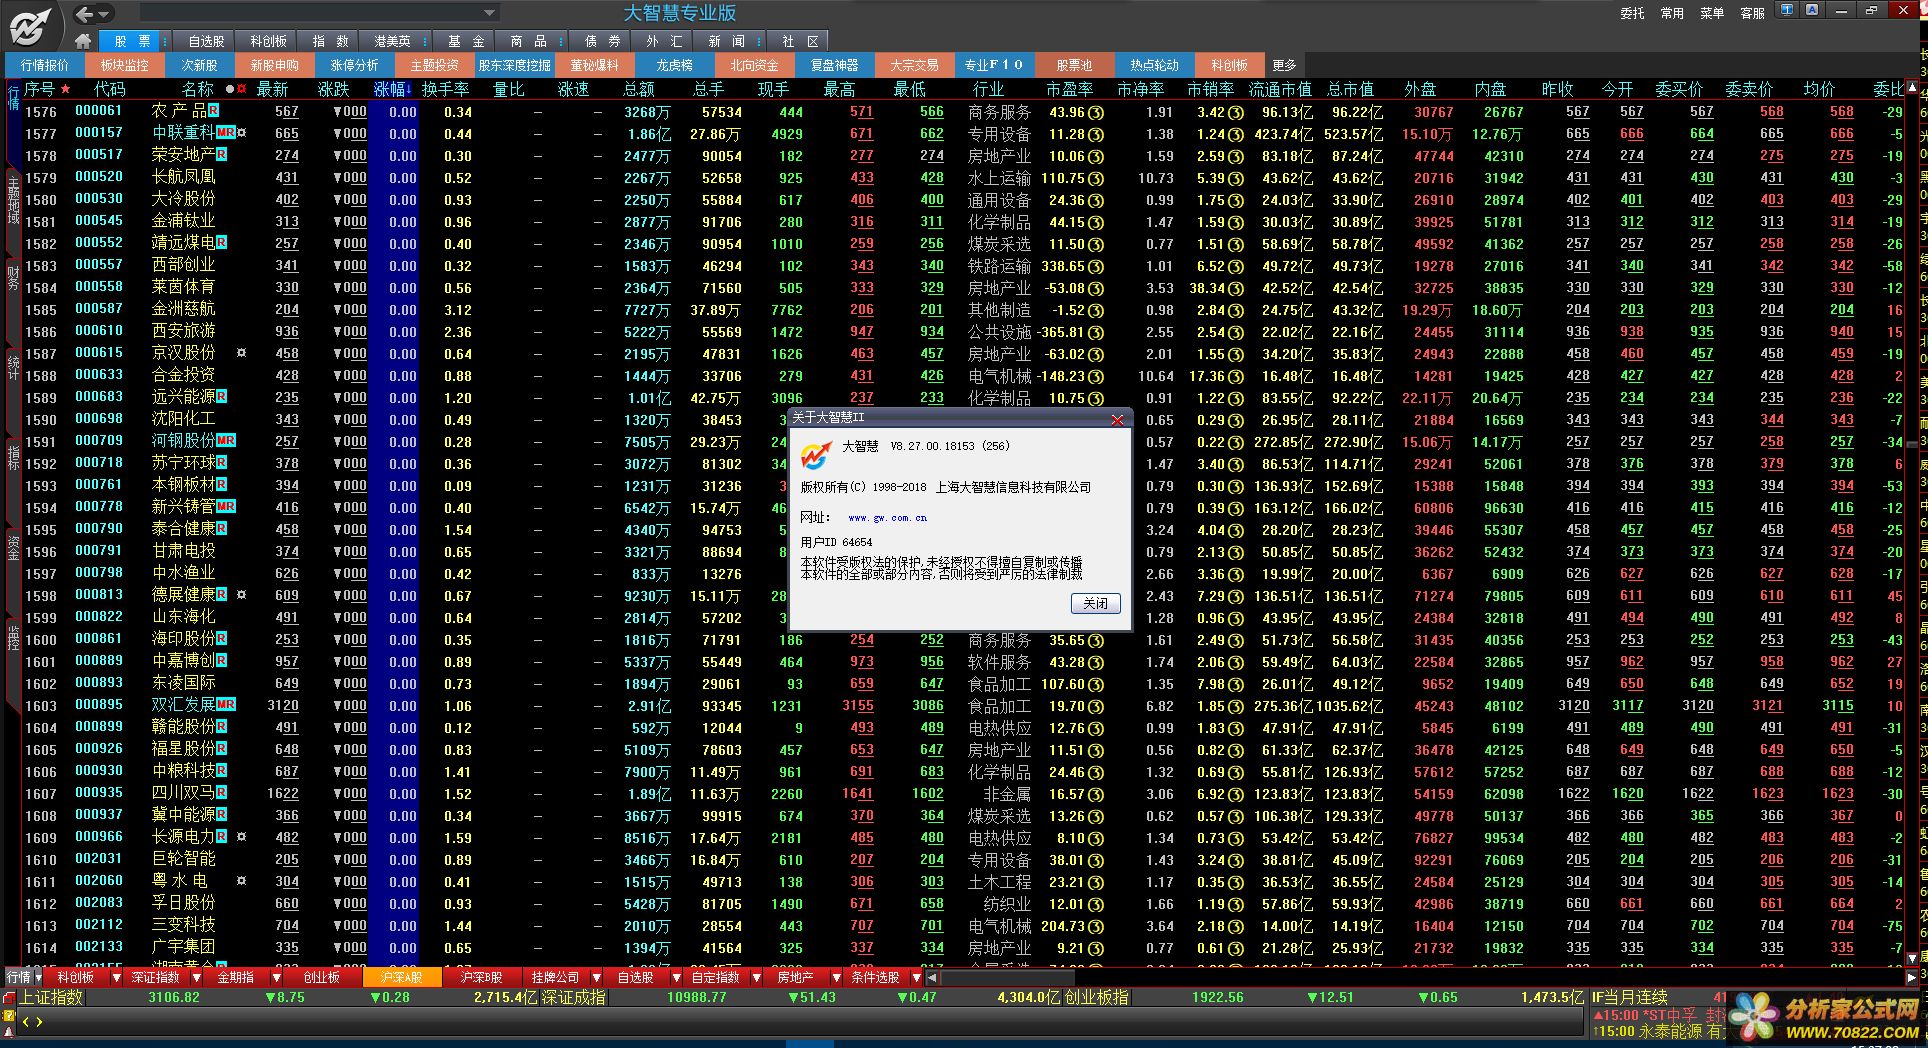Click the yellow left chevron in status bar

pos(26,1022)
